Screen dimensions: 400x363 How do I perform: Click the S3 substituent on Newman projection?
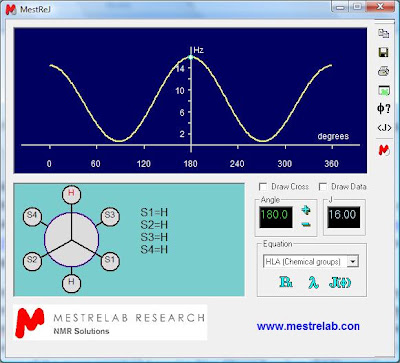(x=110, y=216)
